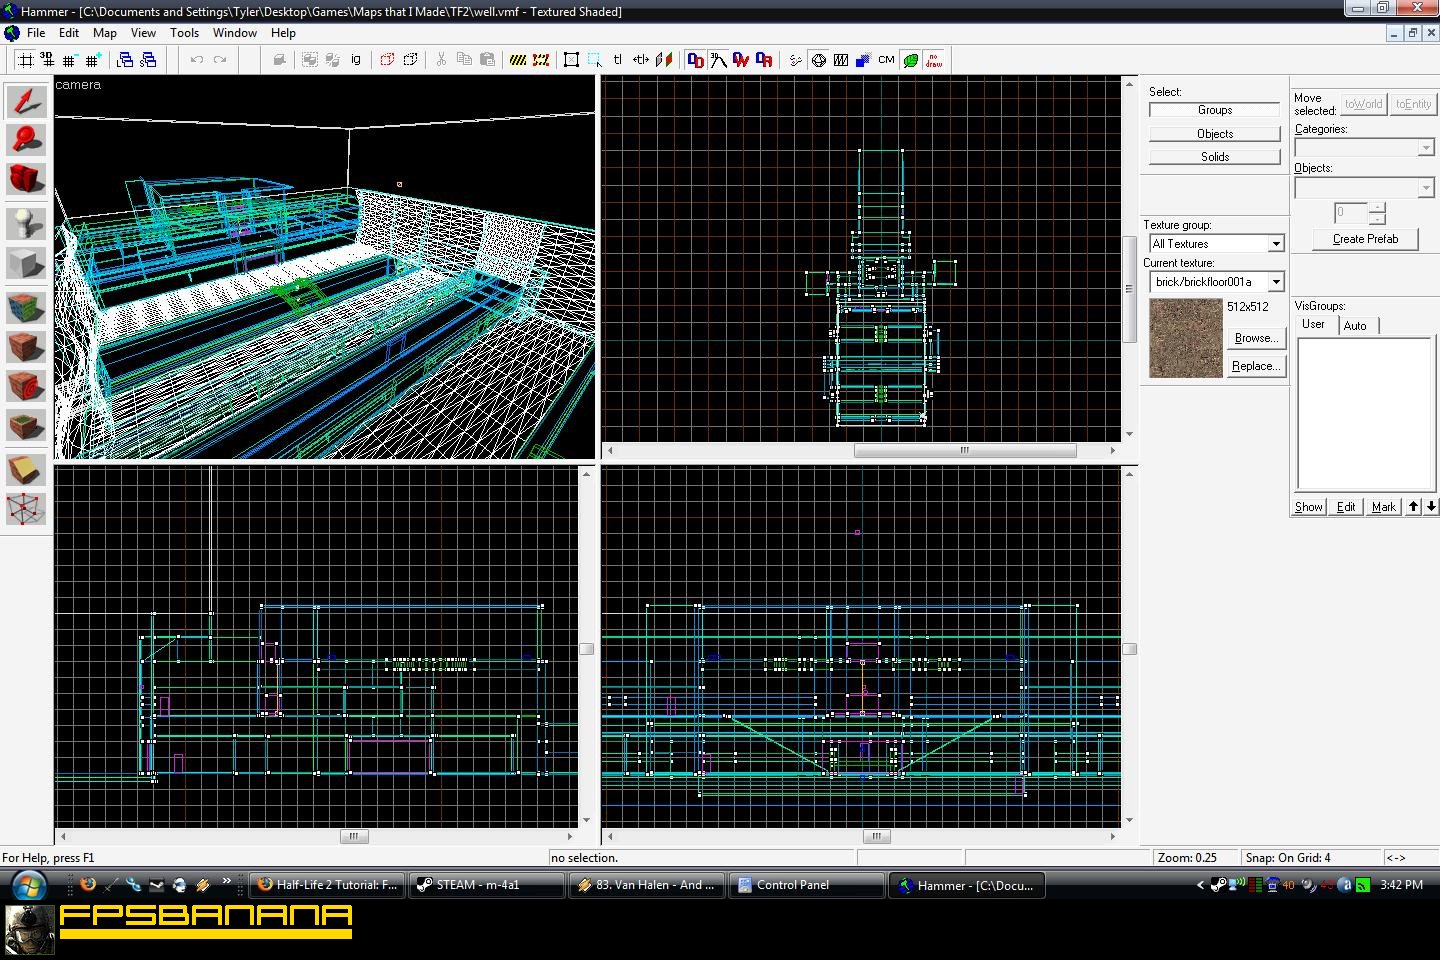Image resolution: width=1440 pixels, height=960 pixels.
Task: Open Control Panel from taskbar
Action: point(807,885)
